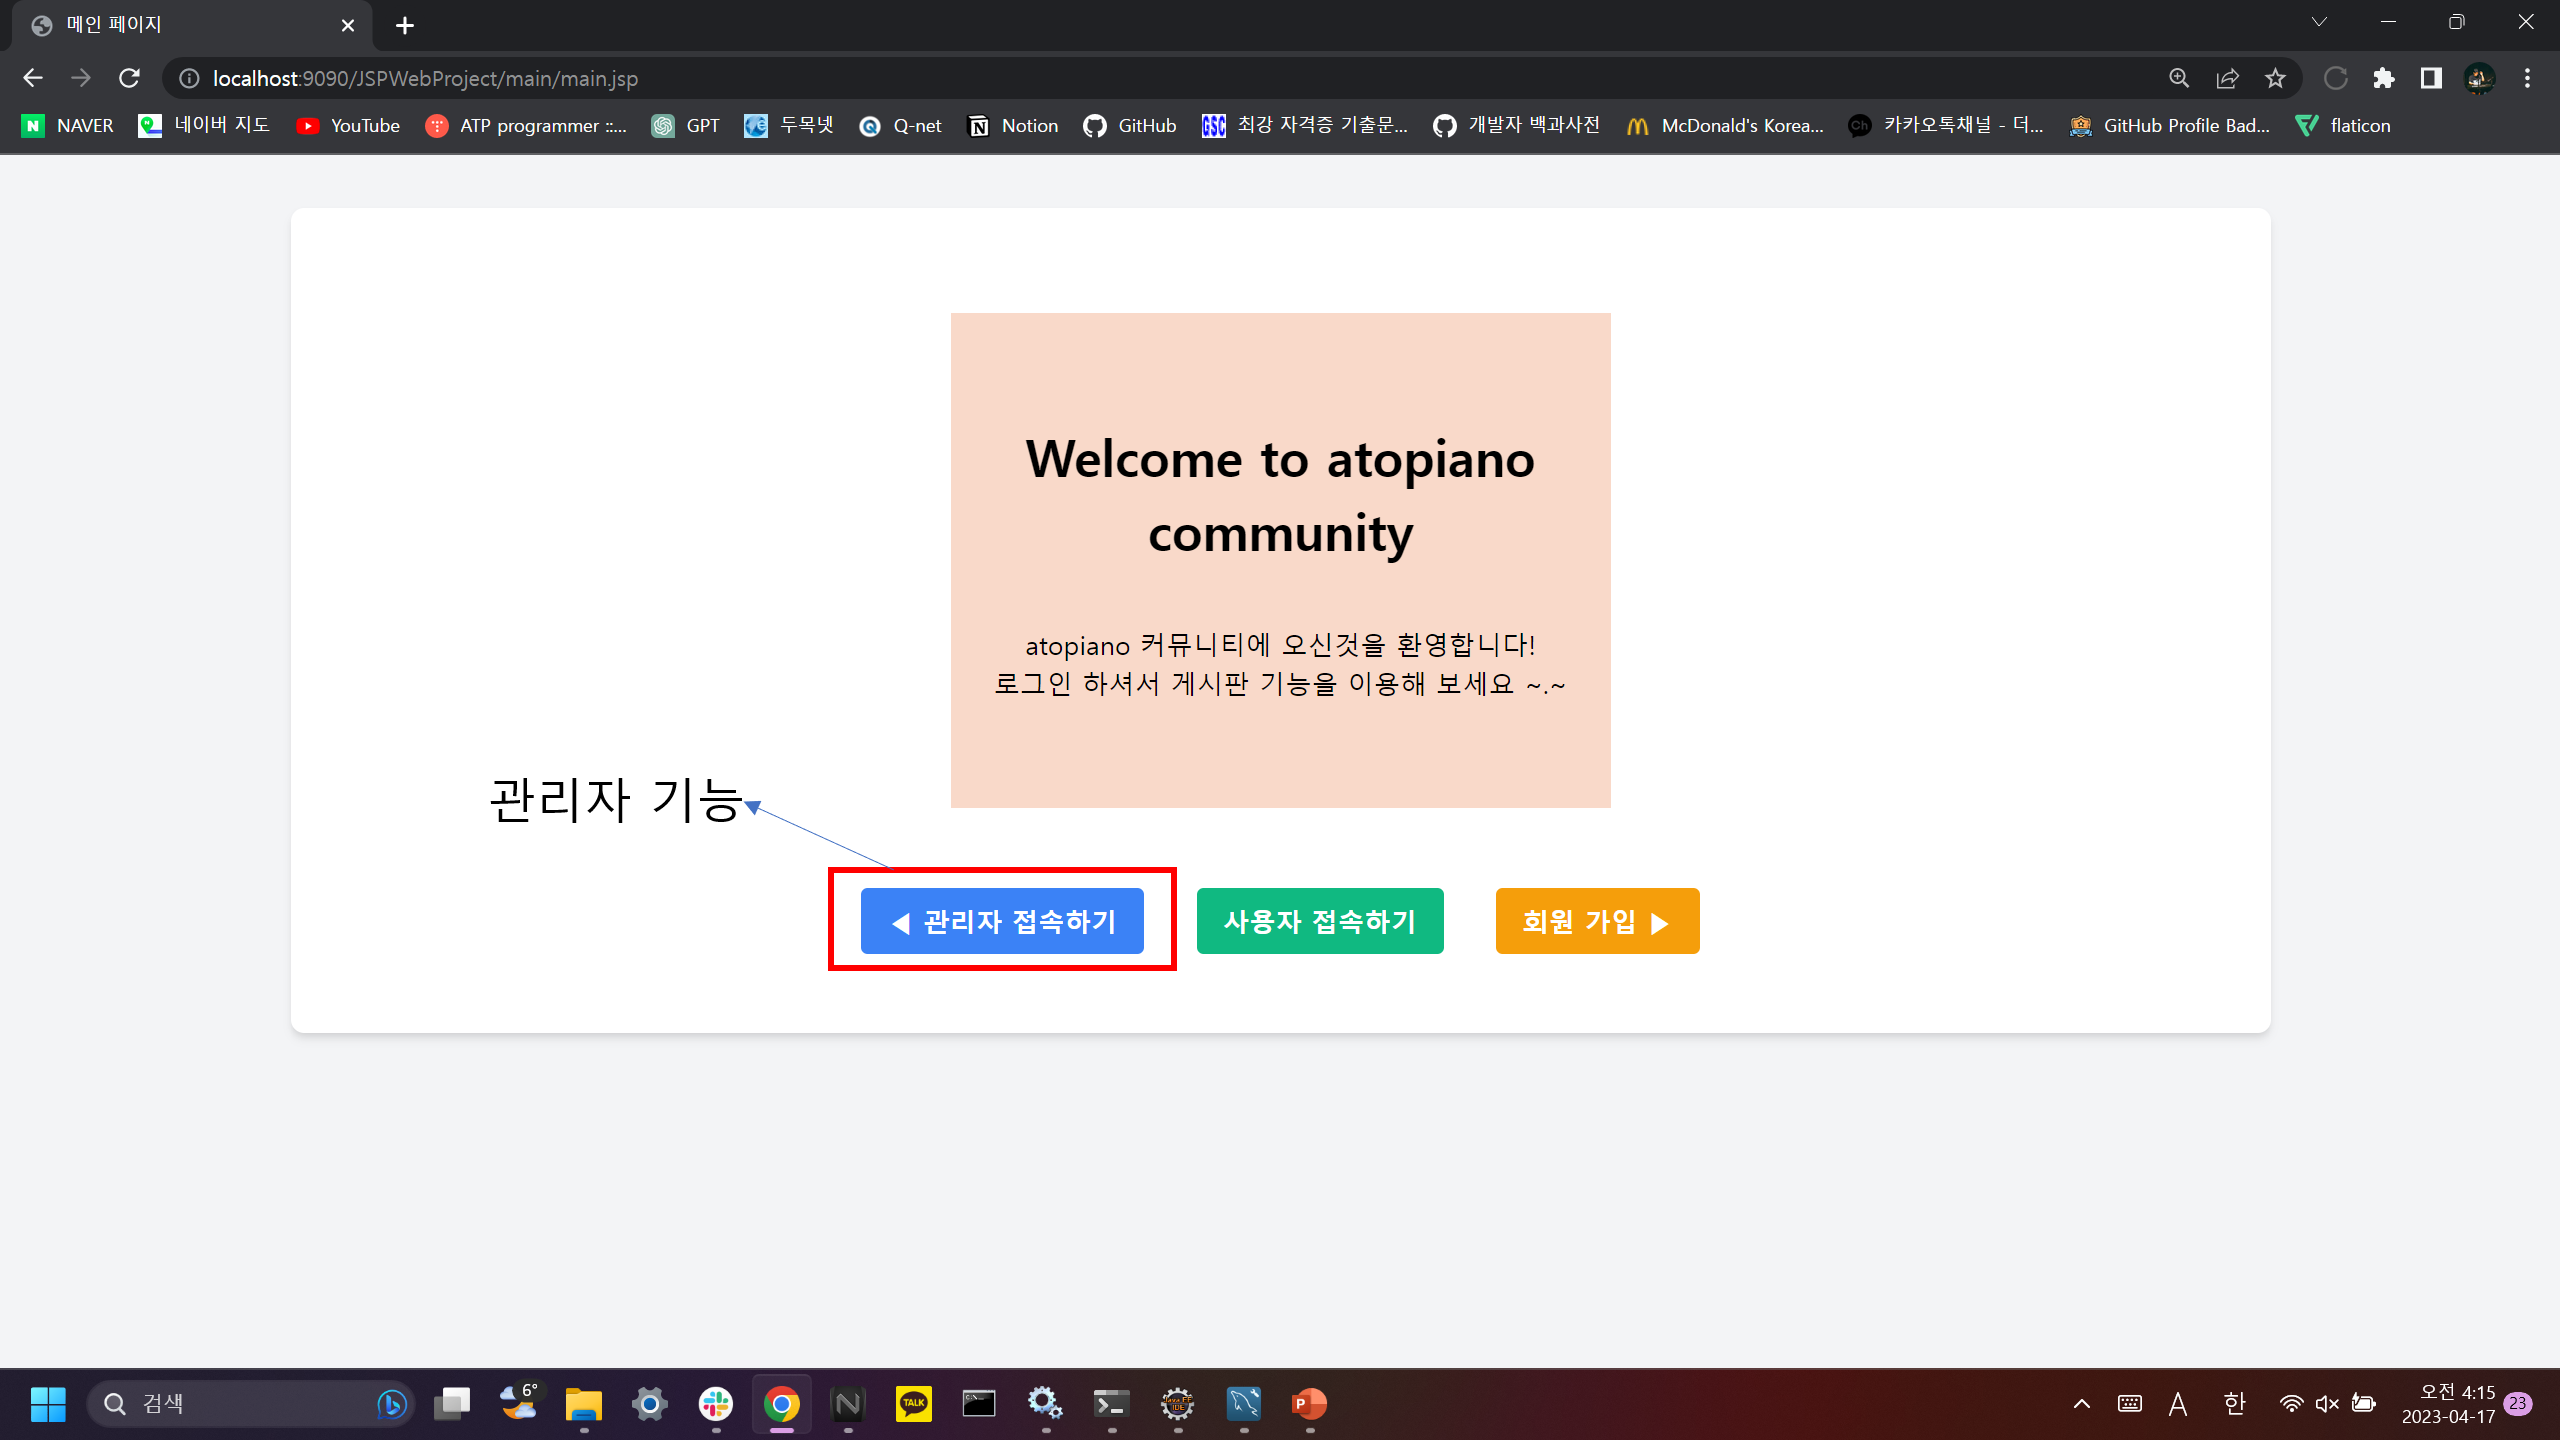The image size is (2560, 1440).
Task: Open PowerPoint from the taskbar
Action: (x=1308, y=1404)
